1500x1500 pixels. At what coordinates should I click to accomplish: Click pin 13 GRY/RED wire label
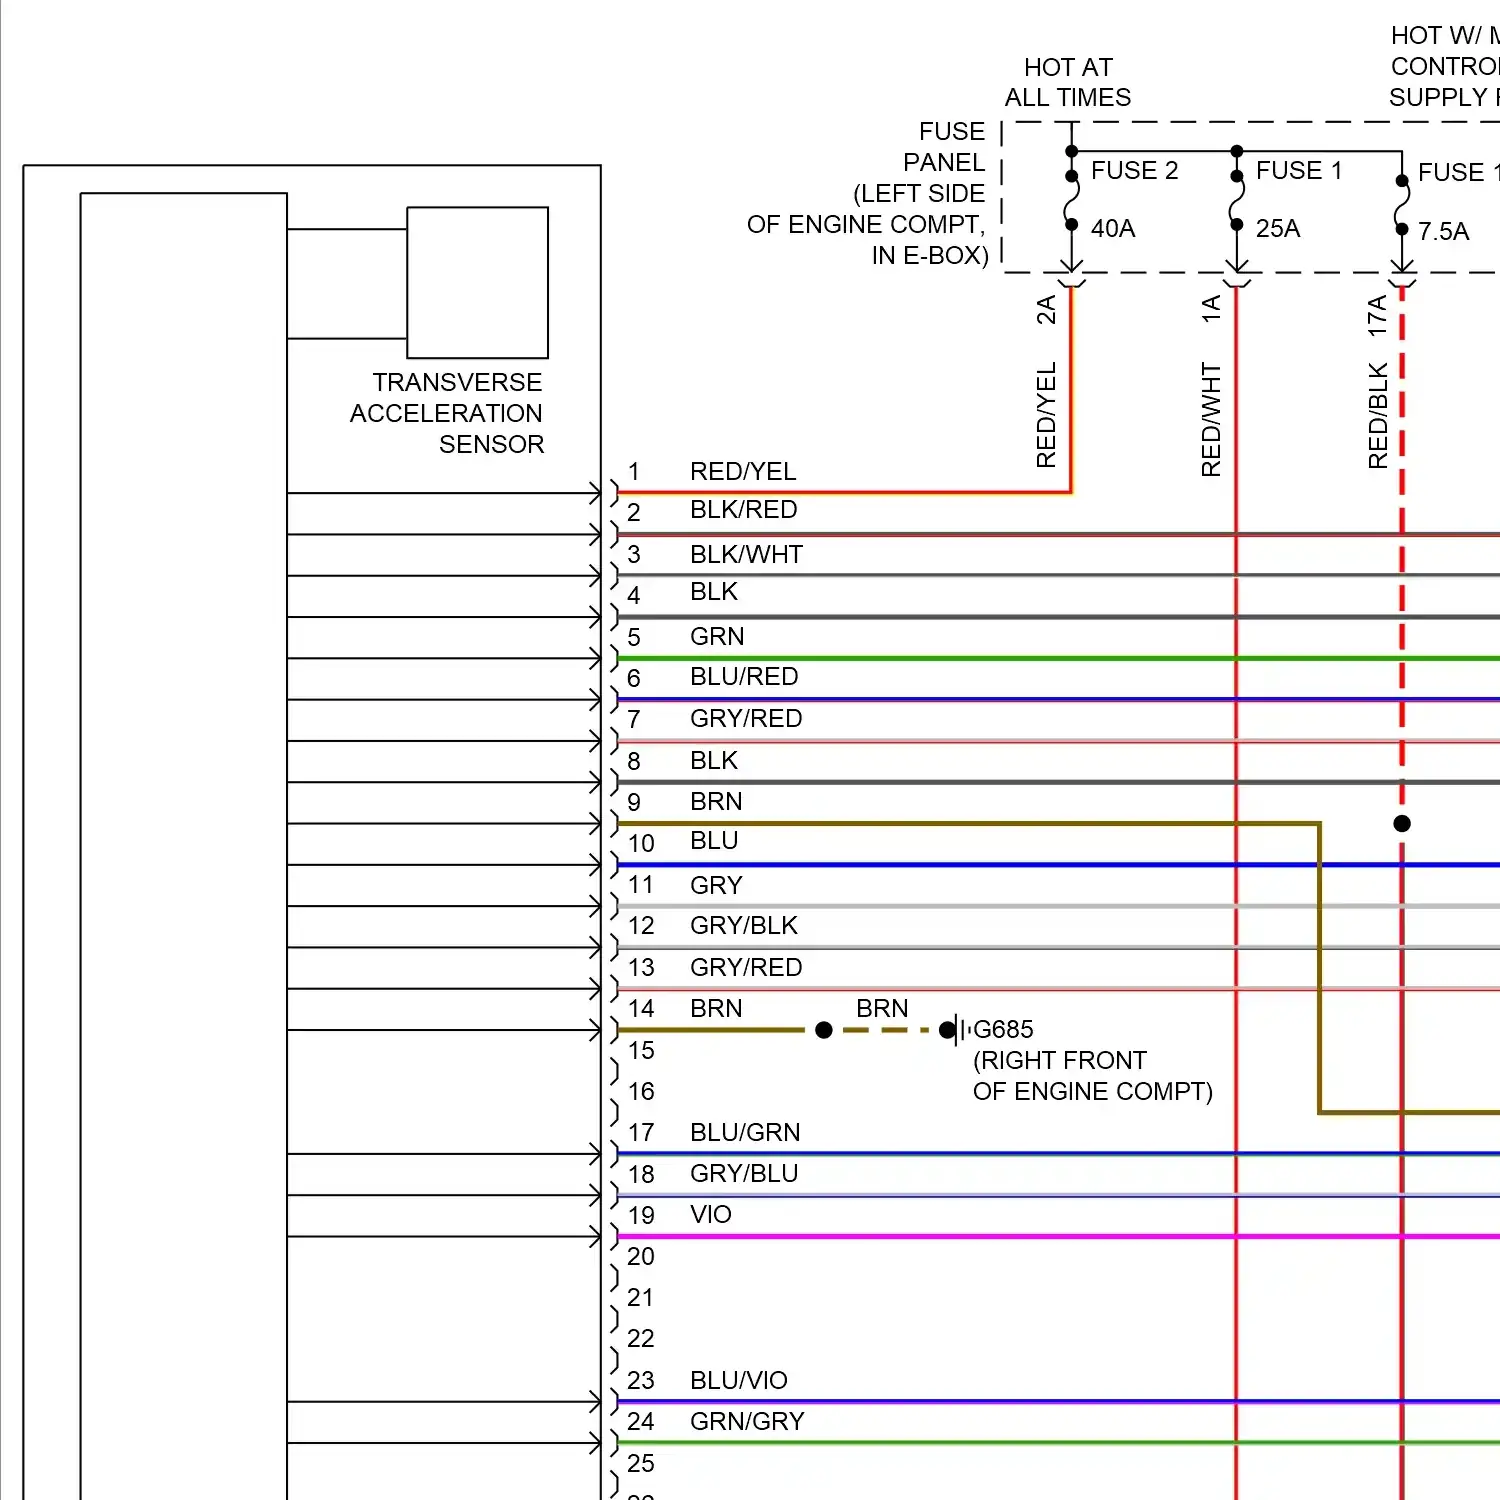pyautogui.click(x=746, y=968)
